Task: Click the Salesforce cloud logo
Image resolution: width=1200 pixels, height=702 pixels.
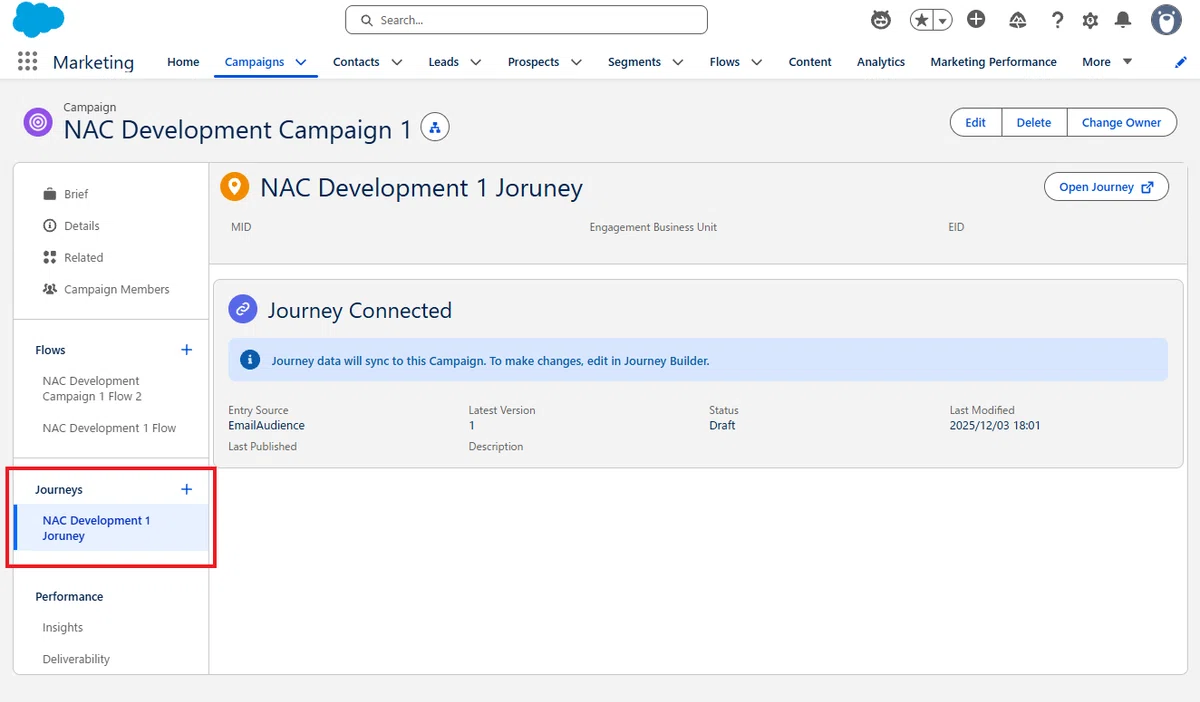Action: pyautogui.click(x=40, y=20)
